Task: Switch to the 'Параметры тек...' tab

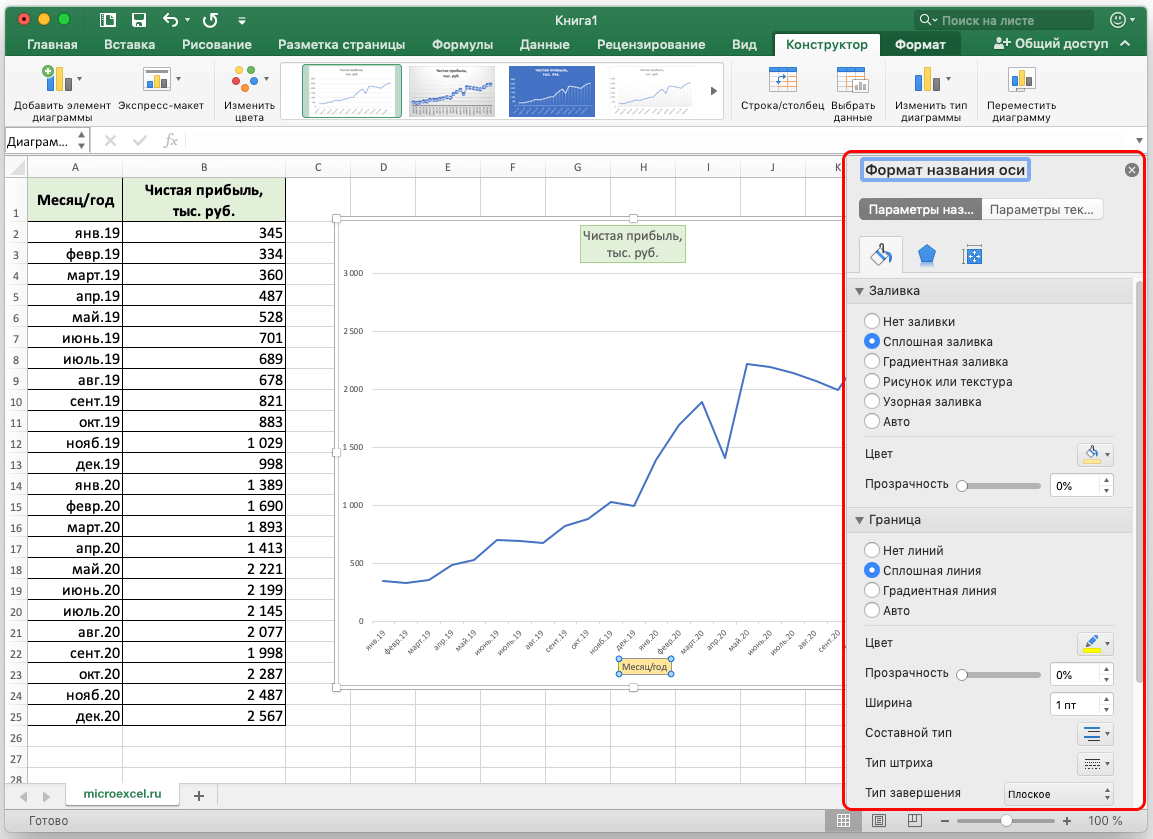Action: (1042, 210)
